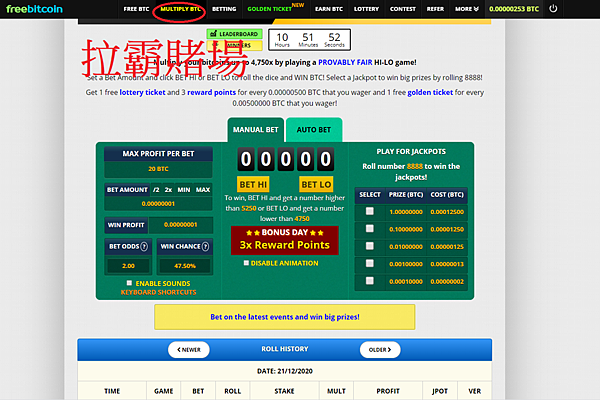Click the DATE: 21/12/2020 row
Viewport: 600px width, 400px height.
click(x=285, y=371)
